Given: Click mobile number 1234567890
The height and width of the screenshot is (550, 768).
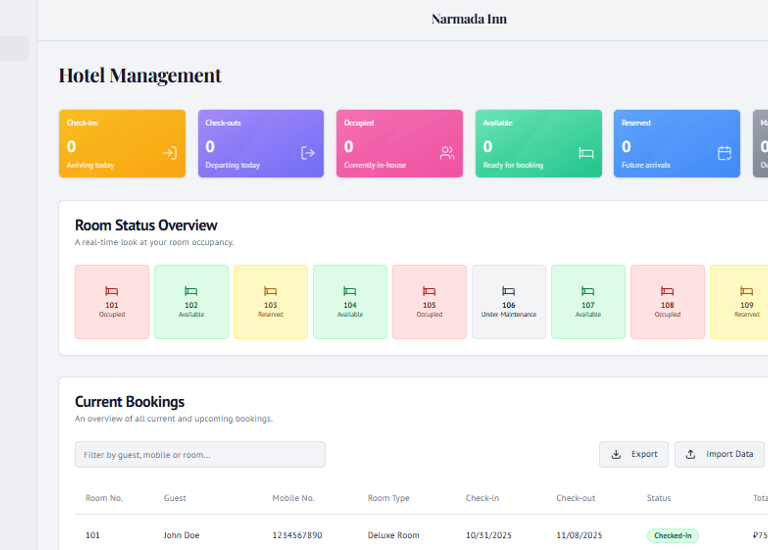Looking at the screenshot, I should point(297,535).
